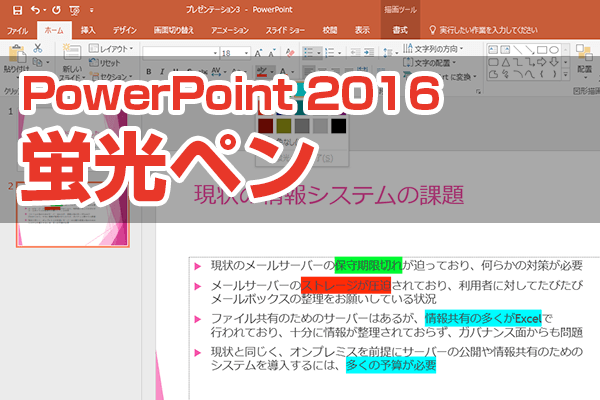Viewport: 600px width, 400px height.
Task: Open the font name combo box
Action: click(180, 52)
